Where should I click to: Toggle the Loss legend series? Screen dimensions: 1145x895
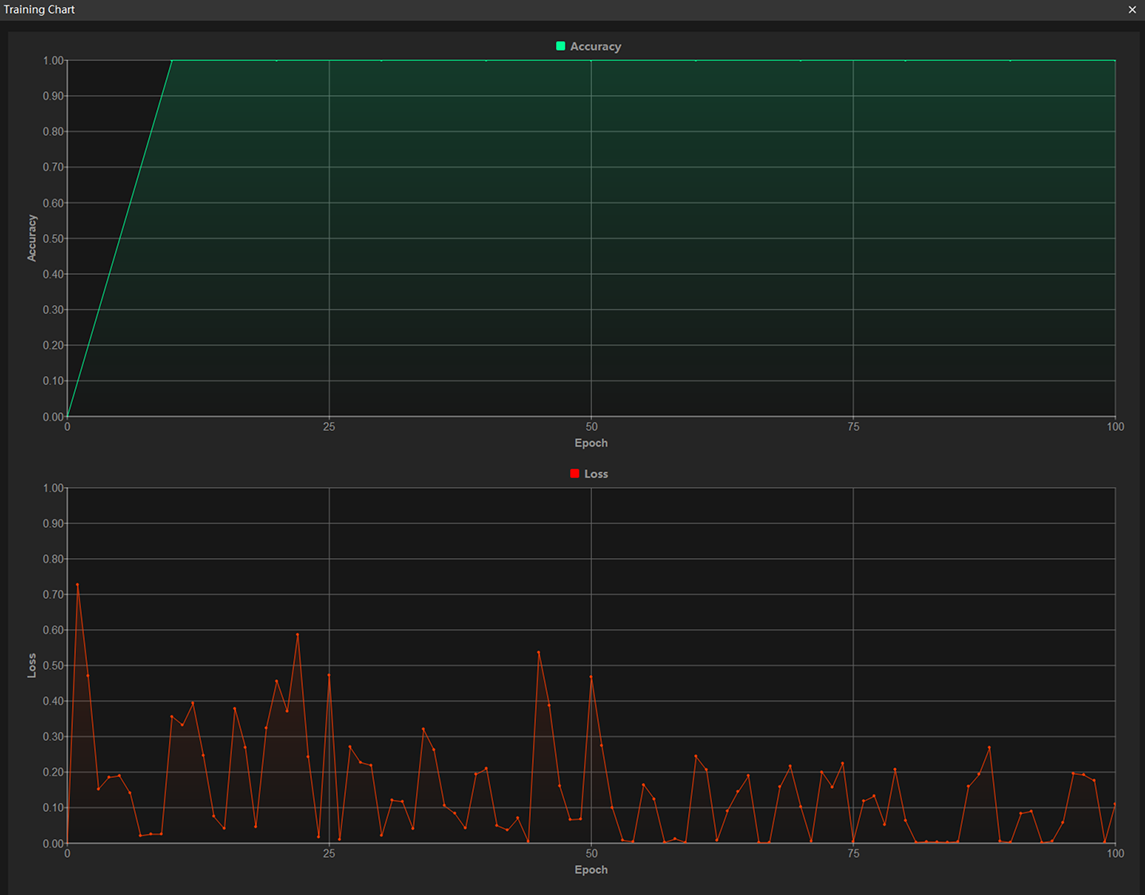point(589,474)
